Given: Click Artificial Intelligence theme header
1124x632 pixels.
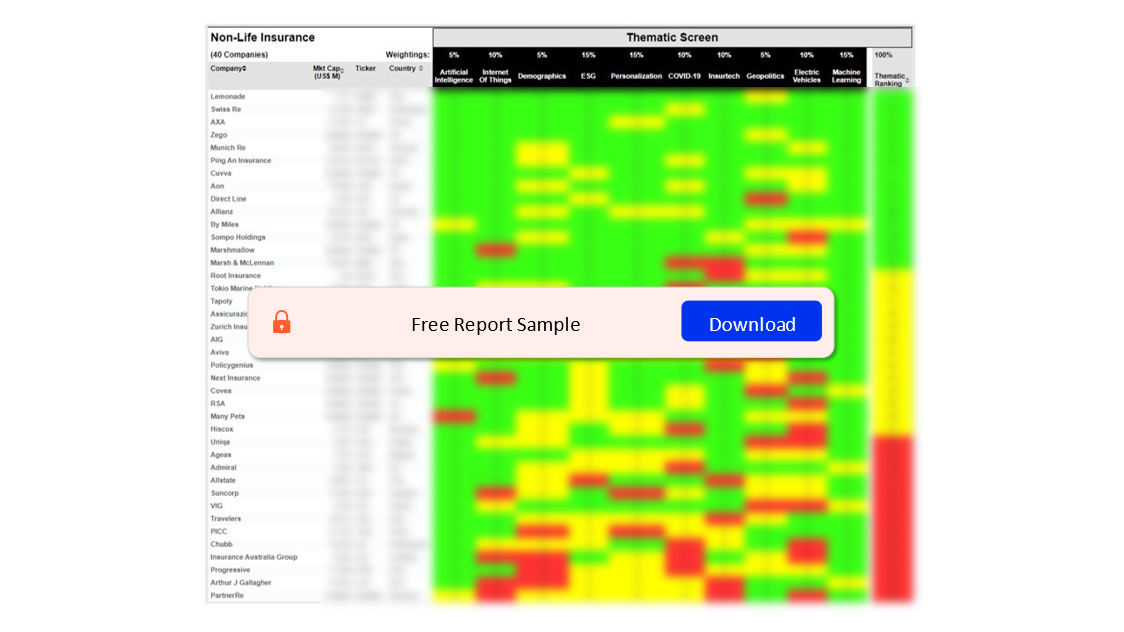Looking at the screenshot, I should click(454, 76).
